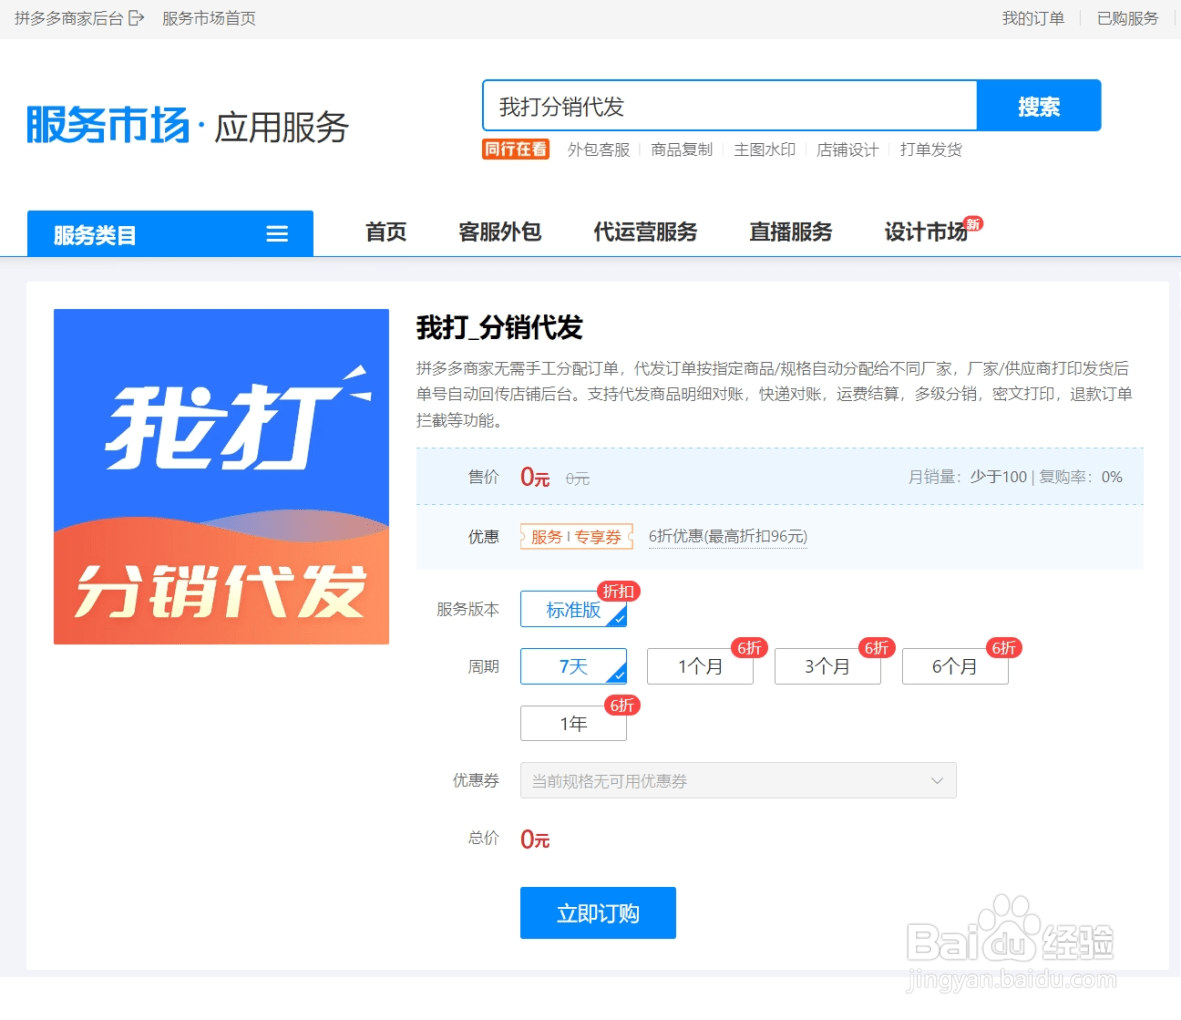Select the 7天 period option
1181x1020 pixels.
(573, 667)
